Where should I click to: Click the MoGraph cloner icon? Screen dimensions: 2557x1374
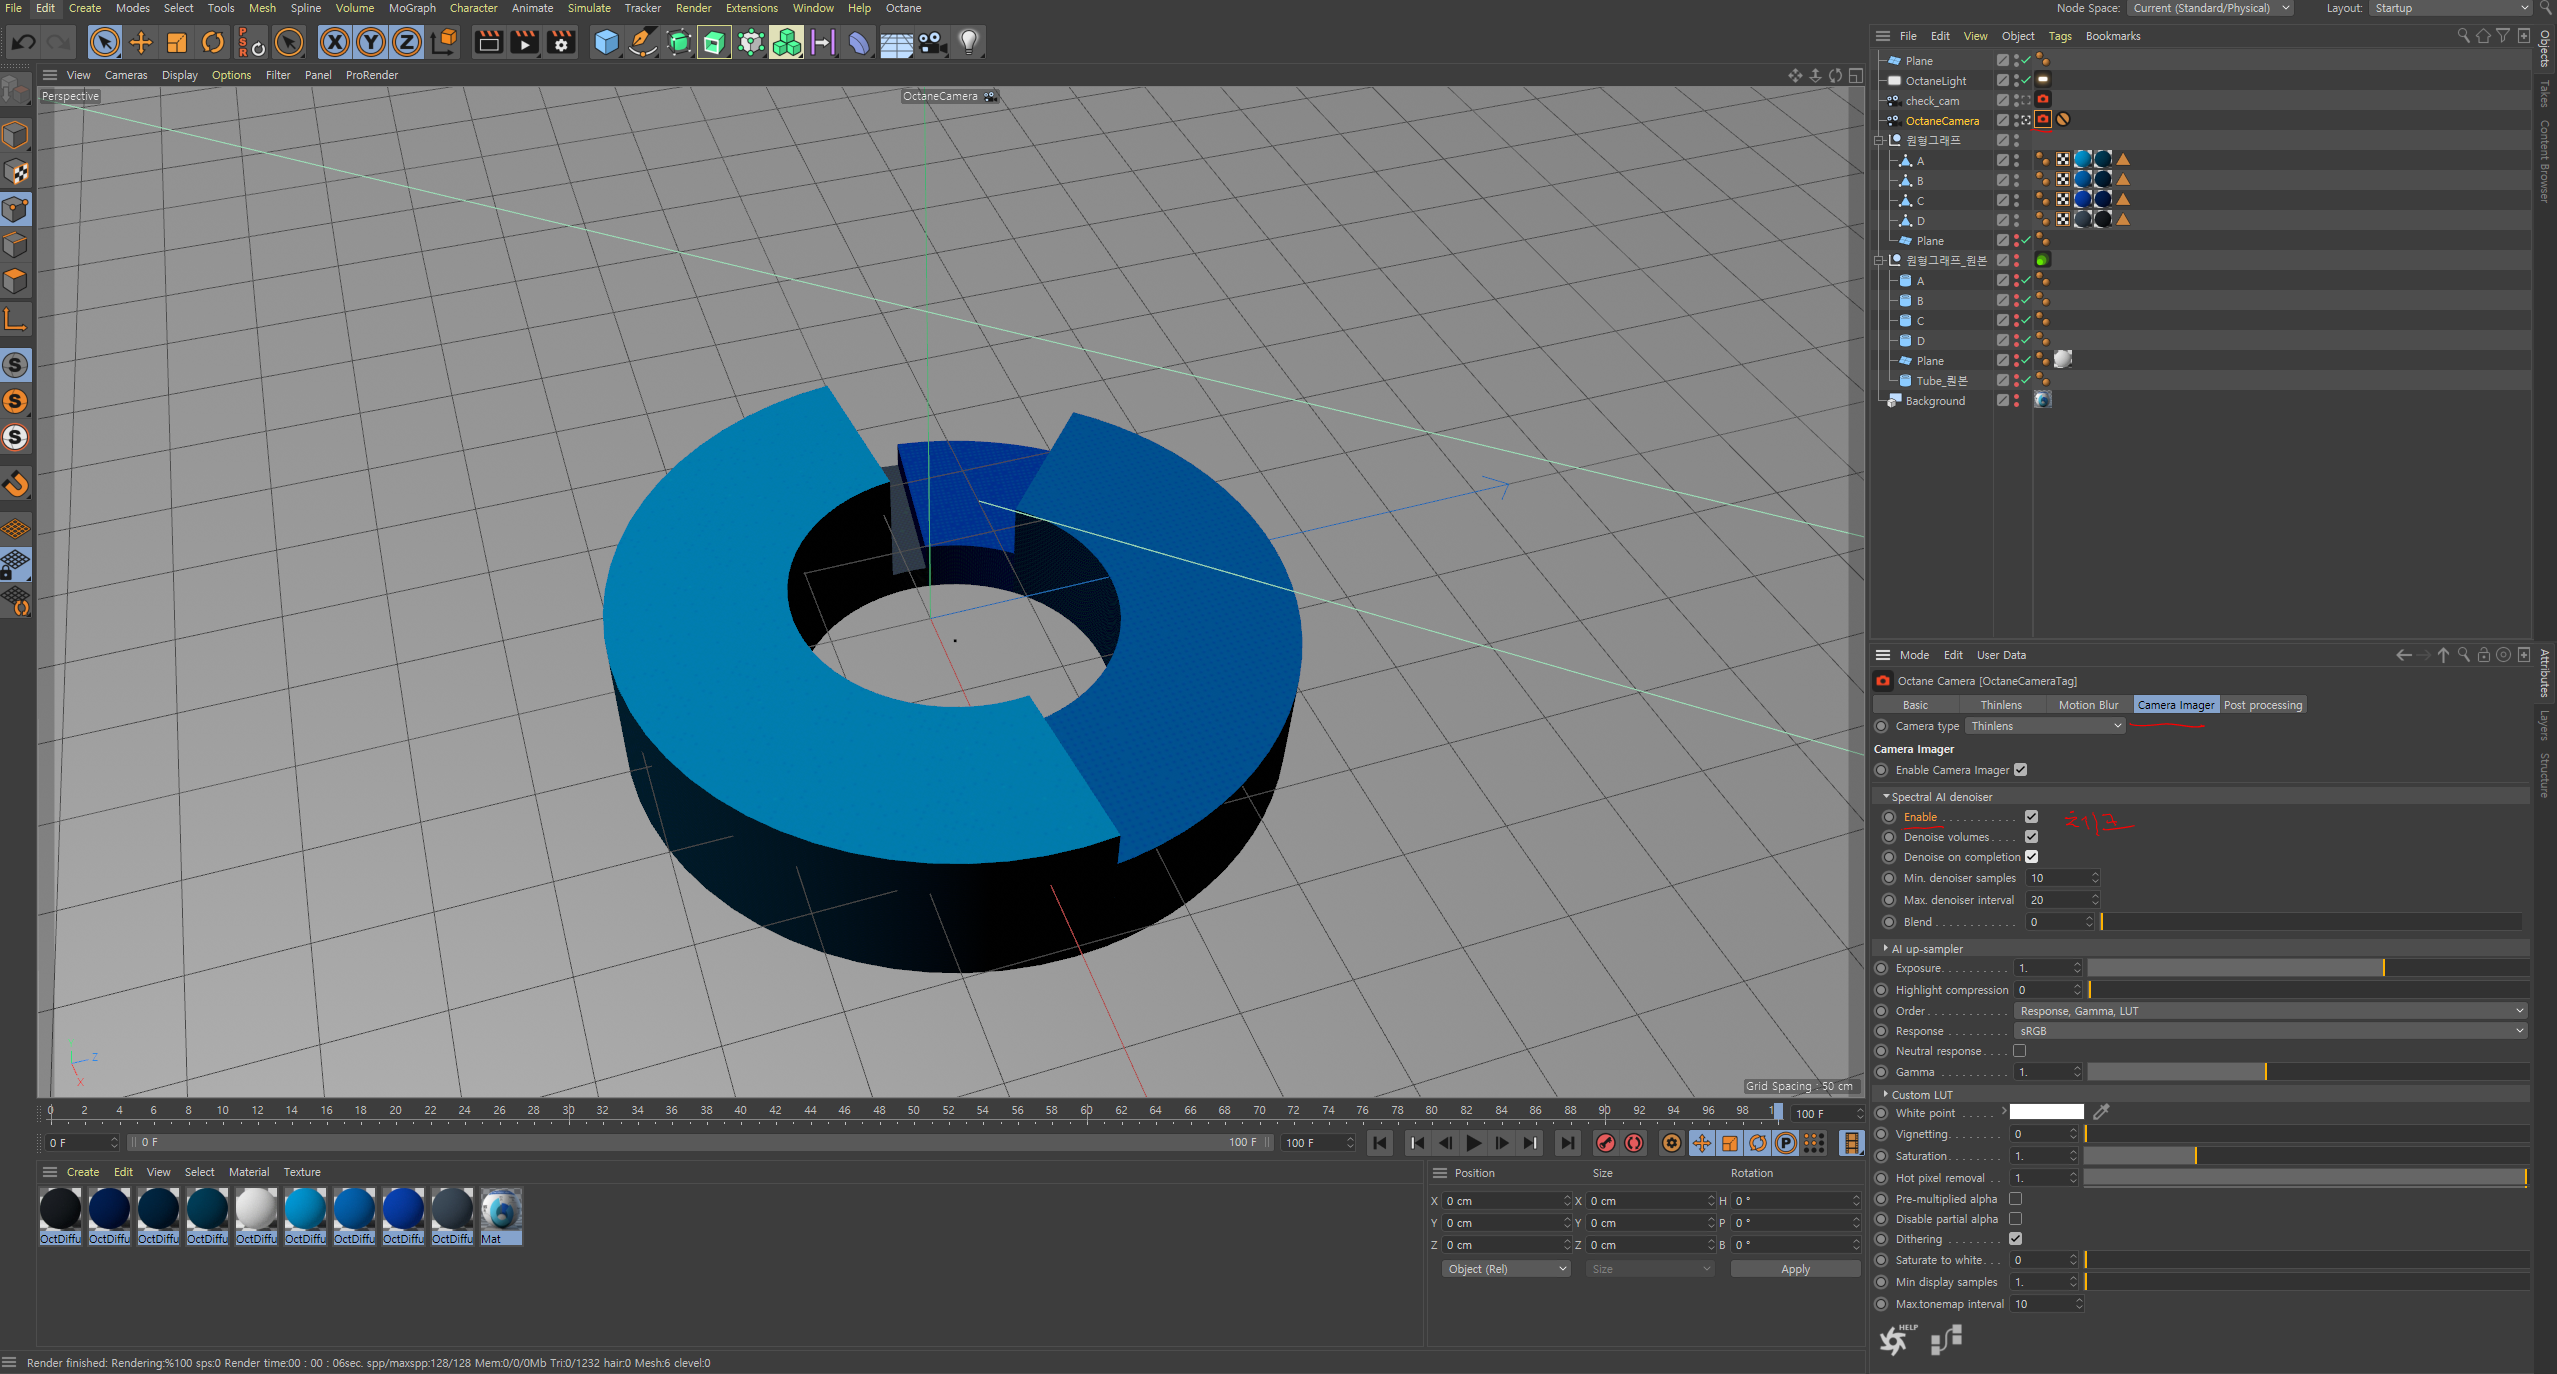786,42
